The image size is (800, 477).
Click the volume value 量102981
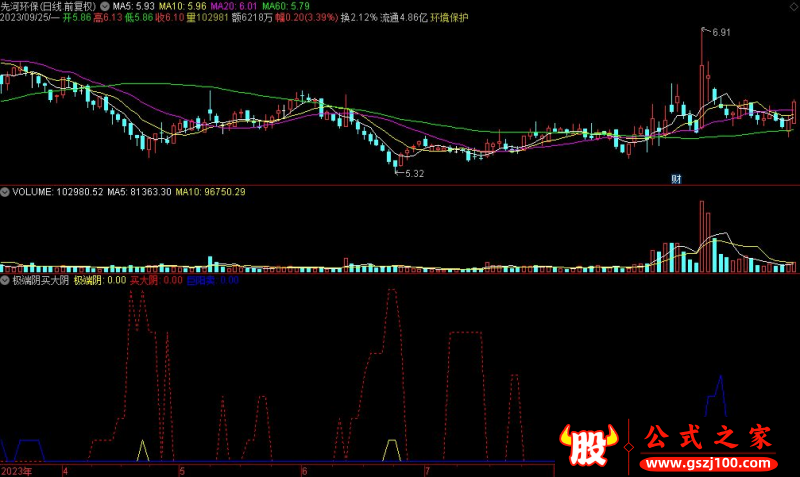207,18
